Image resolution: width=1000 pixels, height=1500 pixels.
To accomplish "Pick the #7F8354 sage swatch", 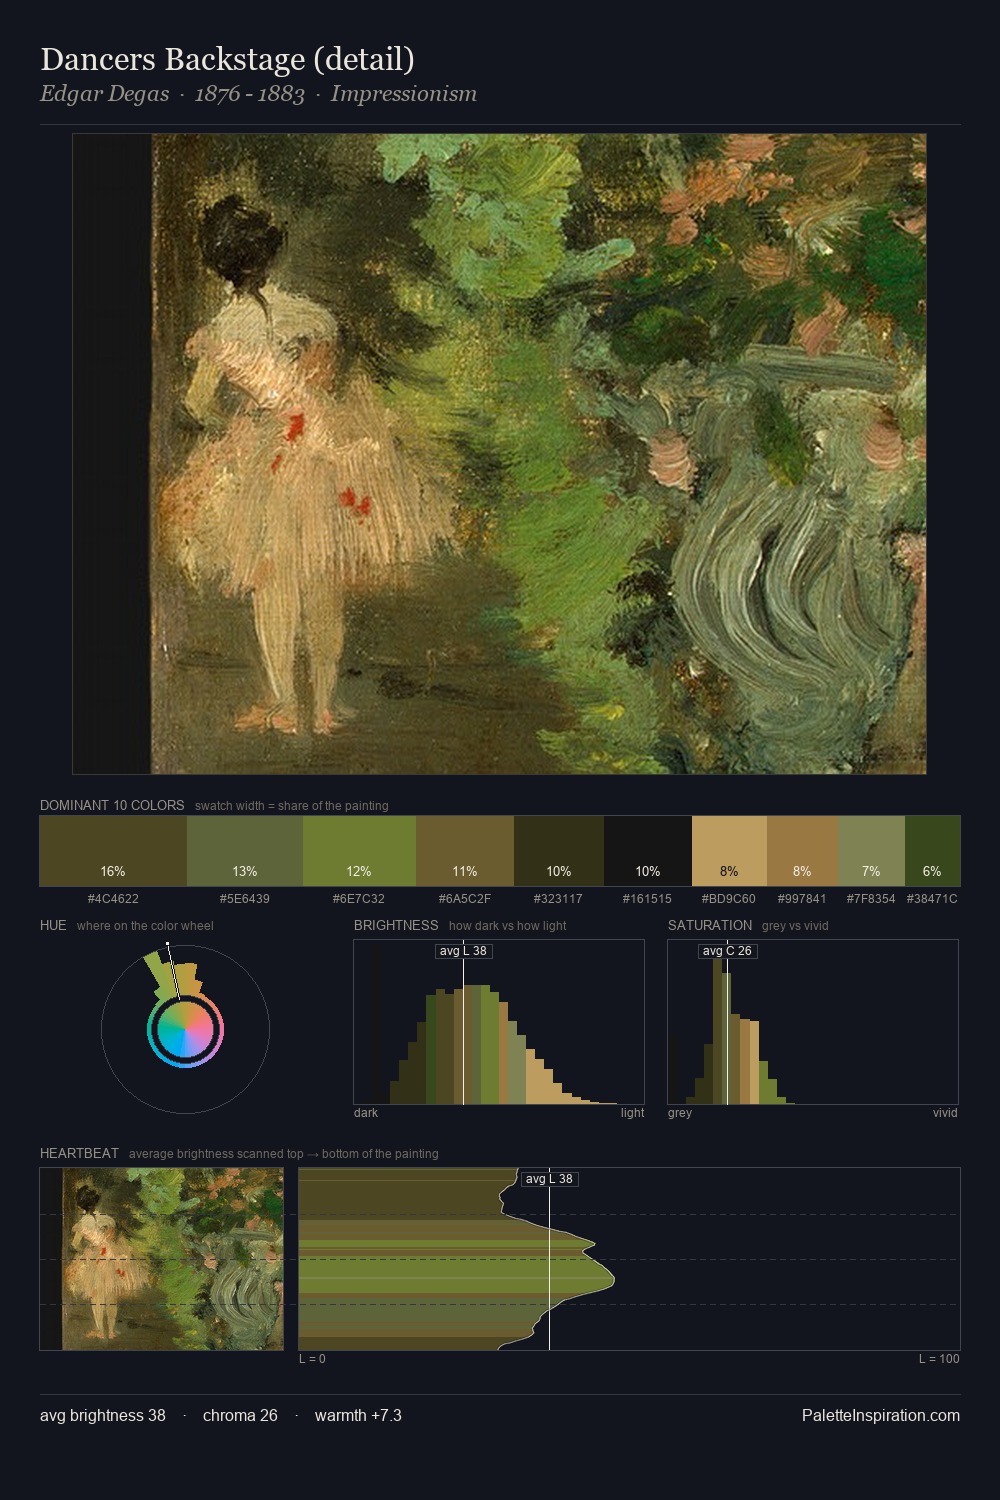I will pos(871,851).
